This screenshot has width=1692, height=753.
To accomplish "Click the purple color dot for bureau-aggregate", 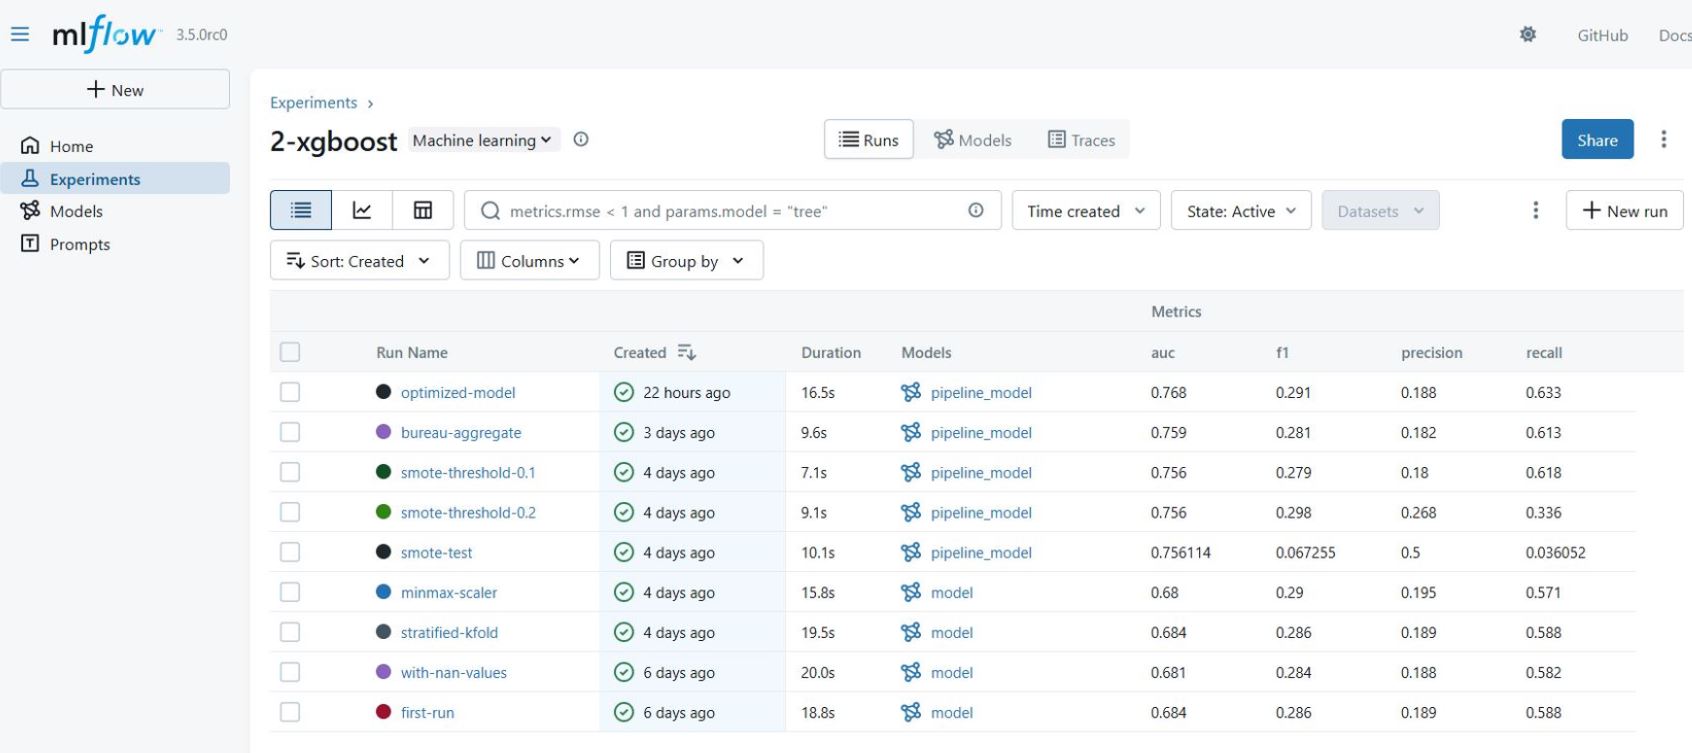I will pos(383,432).
